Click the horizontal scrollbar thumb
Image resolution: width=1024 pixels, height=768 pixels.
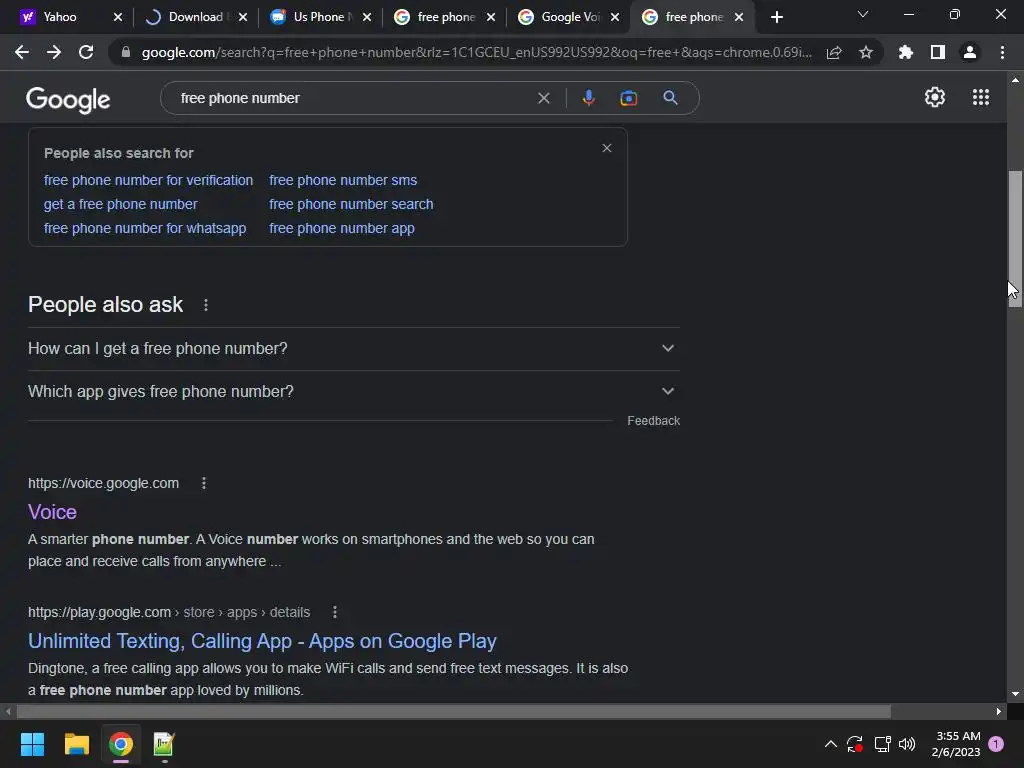point(454,711)
